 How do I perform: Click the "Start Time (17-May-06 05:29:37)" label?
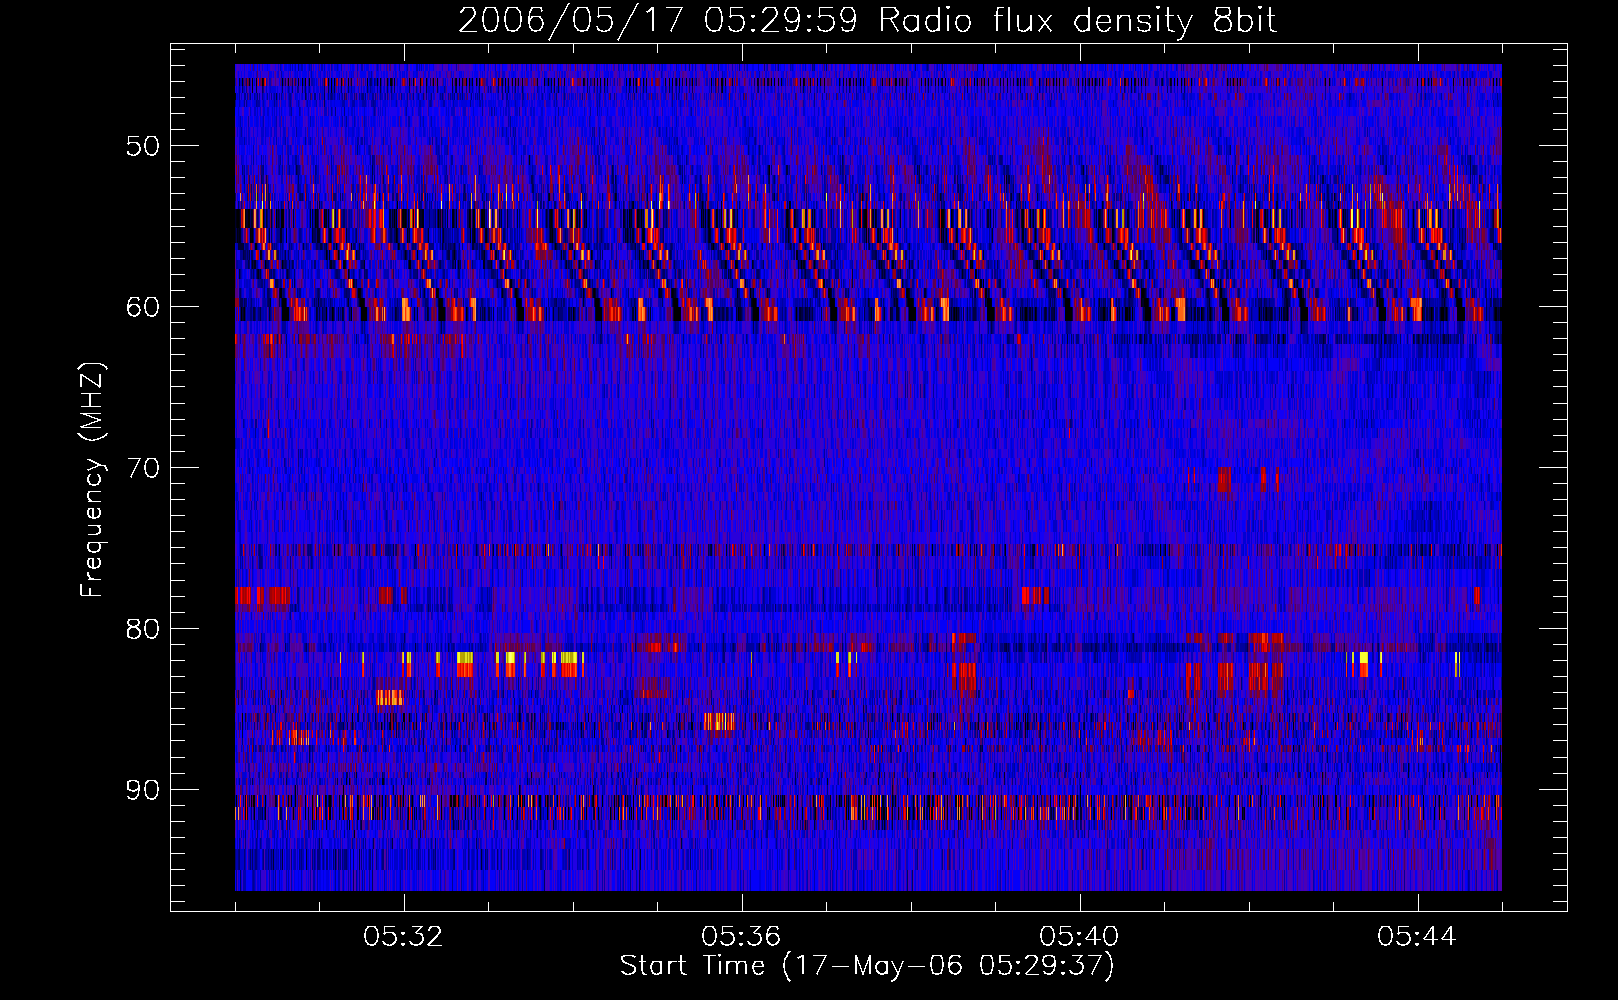[867, 966]
